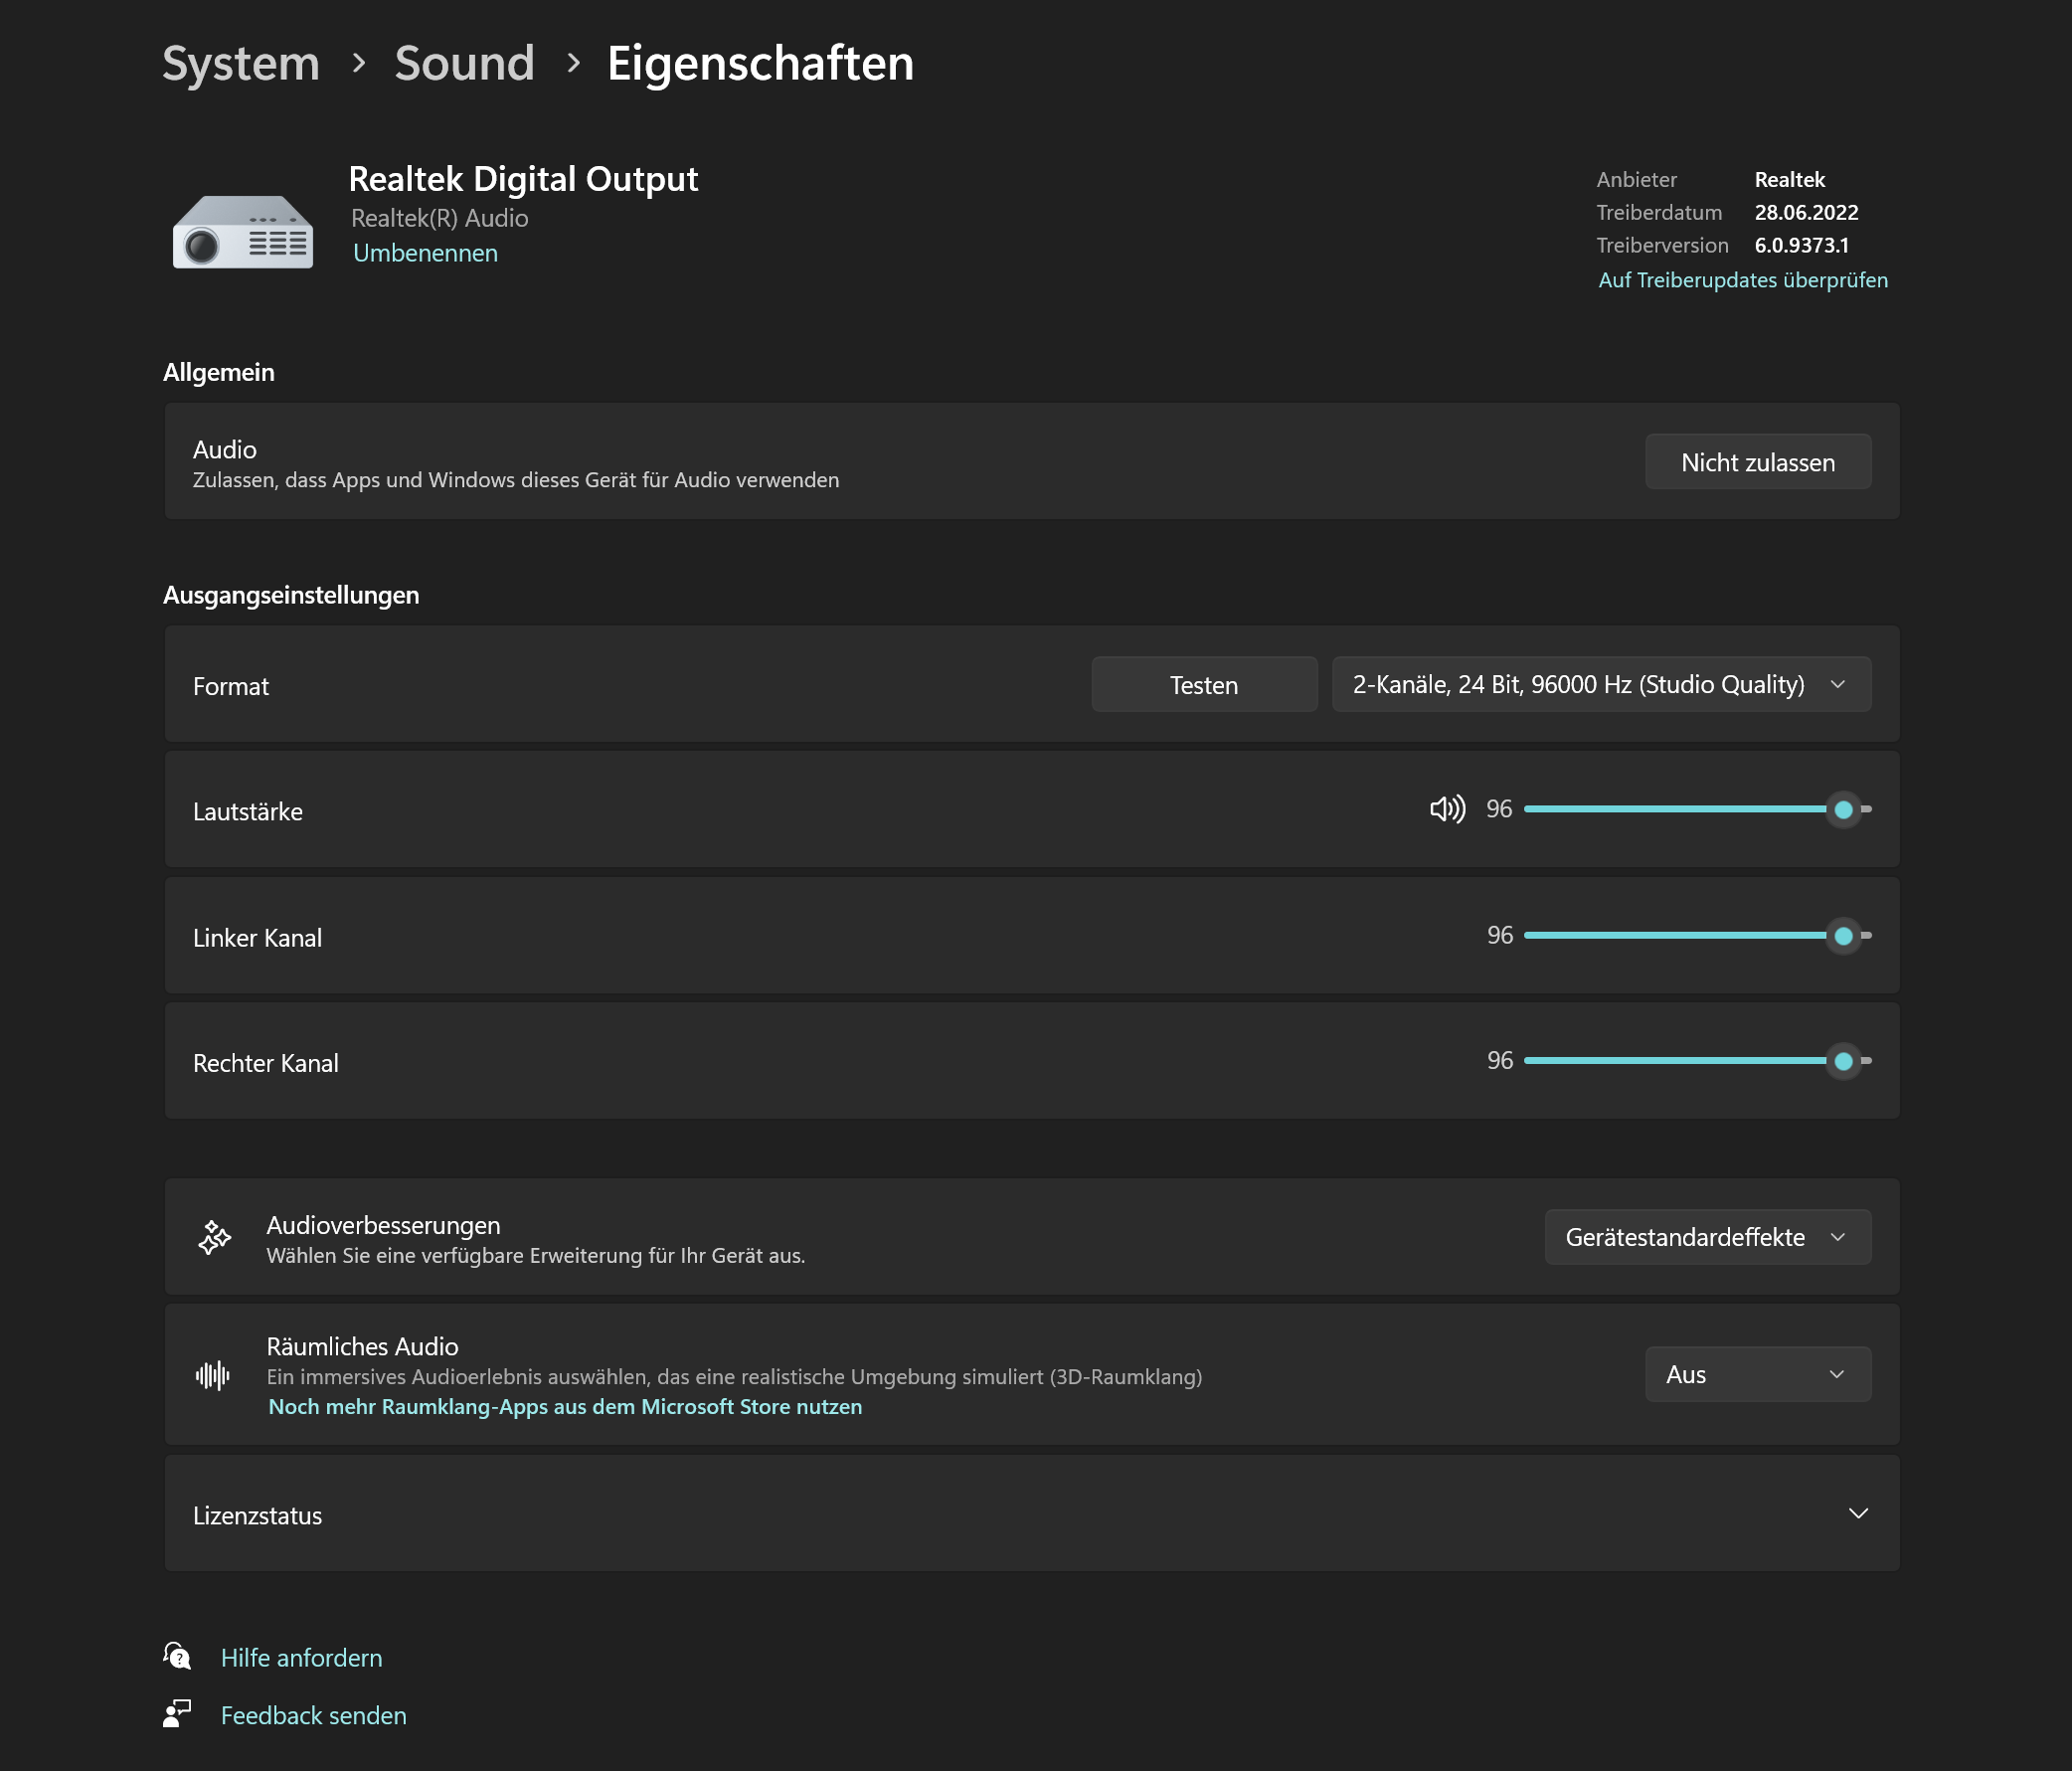This screenshot has width=2072, height=1771.
Task: Click the Audioverbesserungen enhancement icon
Action: click(x=213, y=1237)
